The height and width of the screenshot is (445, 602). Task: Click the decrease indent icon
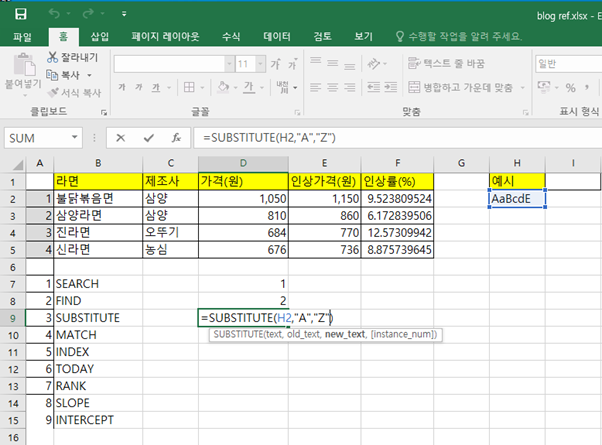[x=374, y=88]
